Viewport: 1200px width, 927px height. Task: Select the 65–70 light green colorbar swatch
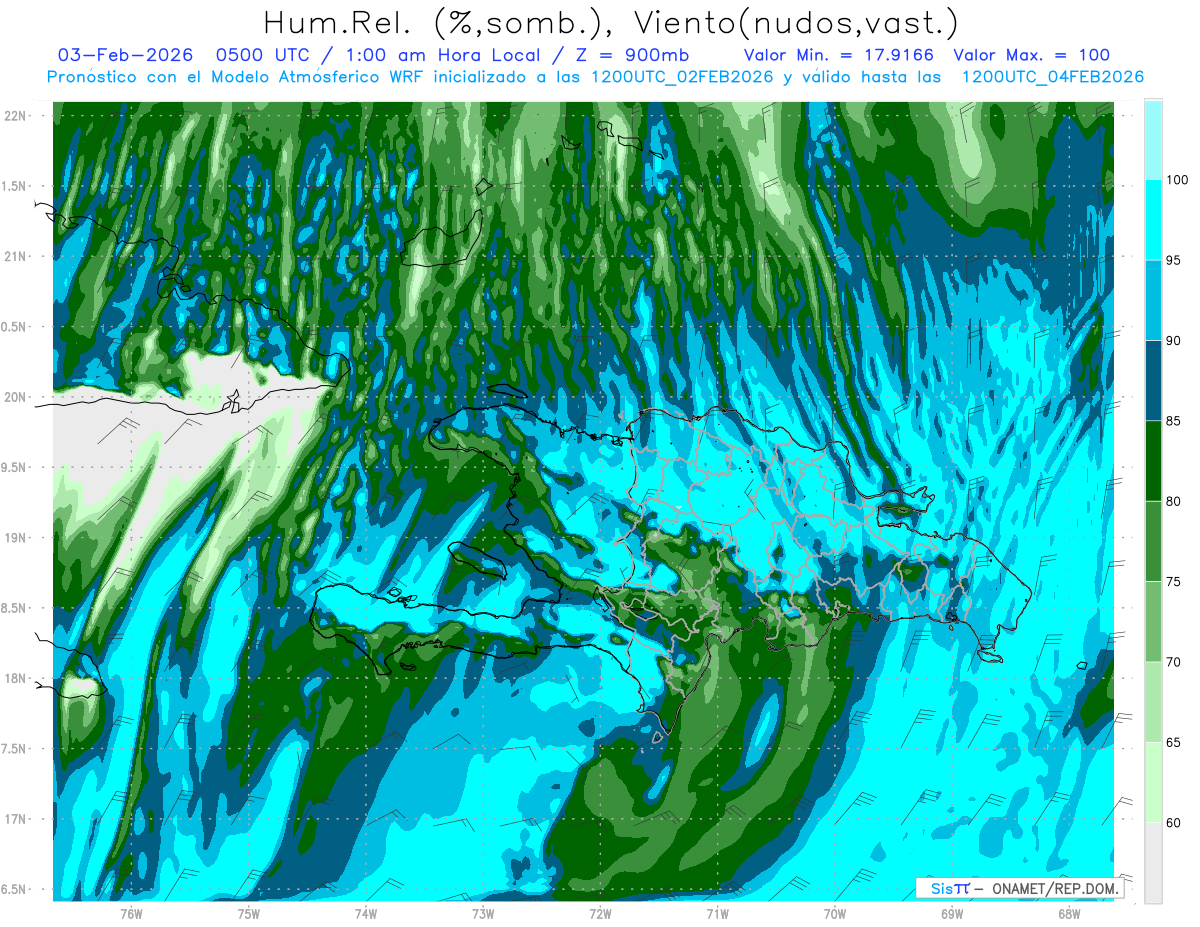pos(1153,702)
